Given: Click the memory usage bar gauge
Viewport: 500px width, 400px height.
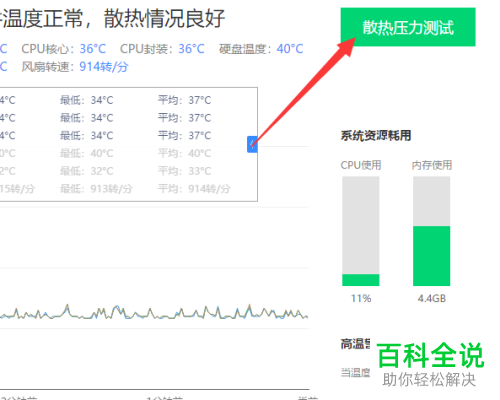Looking at the screenshot, I should click(432, 231).
